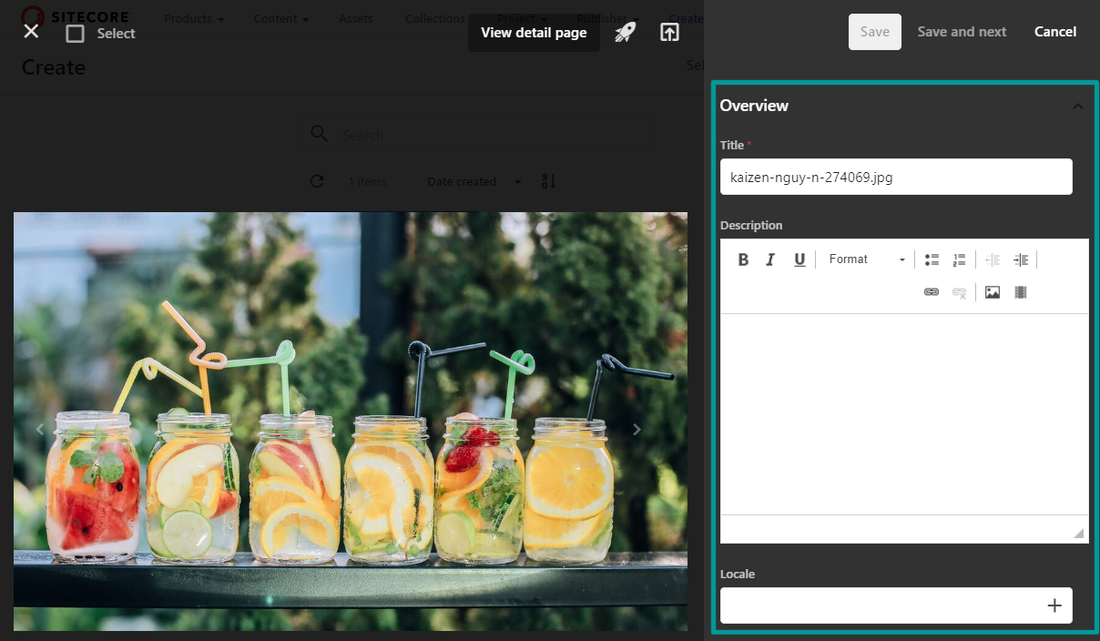Close the asset preview with the X icon

coord(31,32)
